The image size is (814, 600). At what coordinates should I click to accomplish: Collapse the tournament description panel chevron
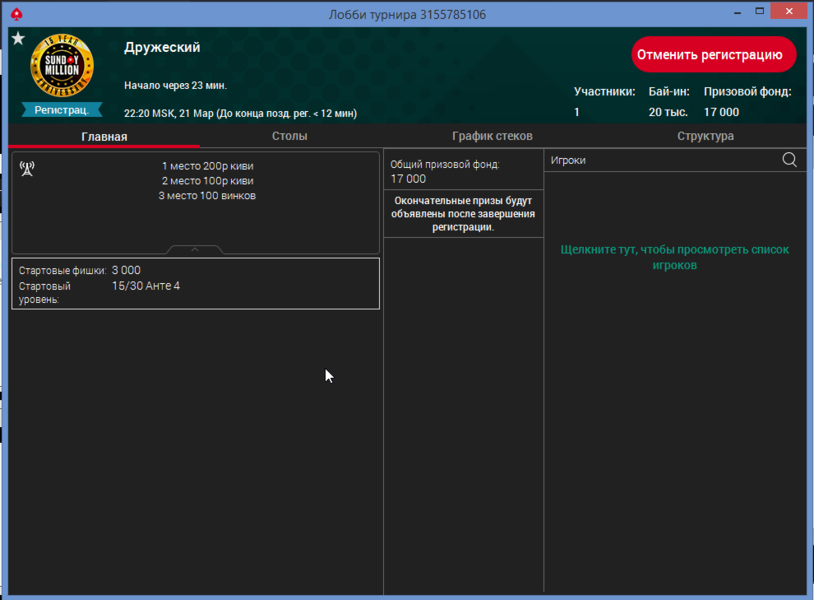click(195, 250)
